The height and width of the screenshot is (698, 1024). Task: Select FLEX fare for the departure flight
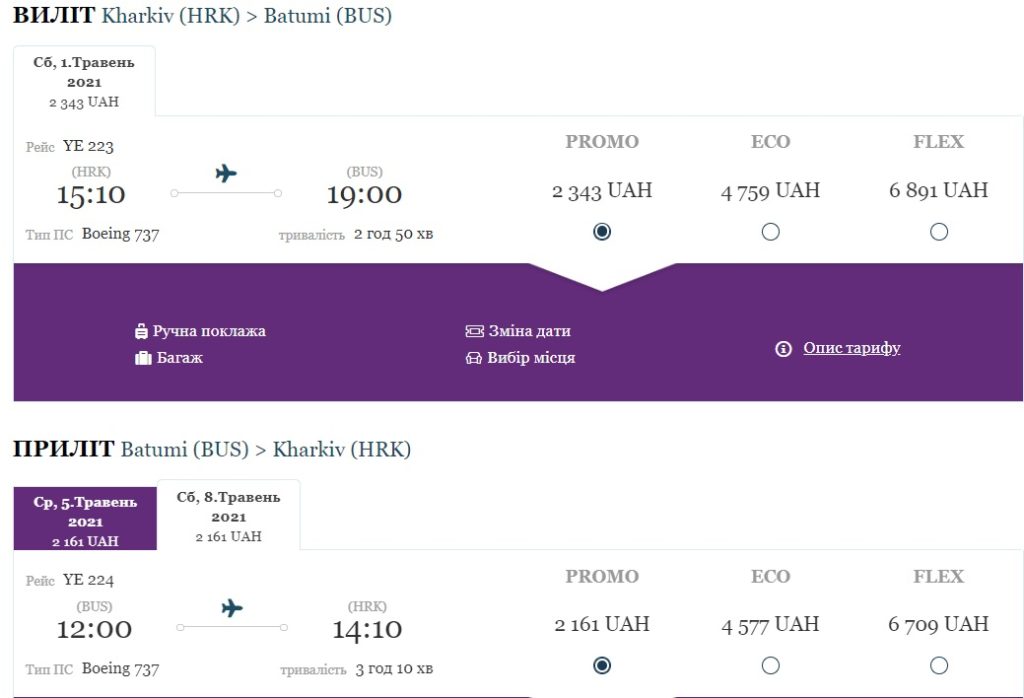tap(938, 232)
